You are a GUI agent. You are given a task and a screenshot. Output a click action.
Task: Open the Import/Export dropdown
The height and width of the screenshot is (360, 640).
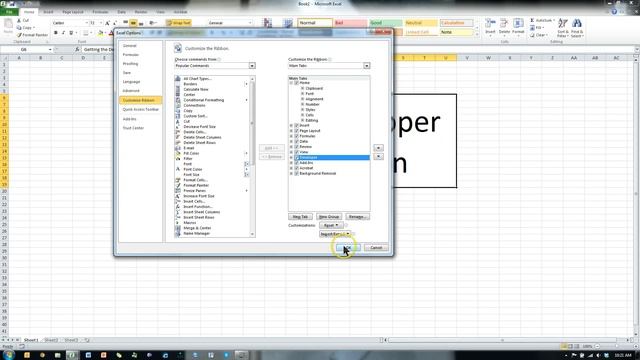point(335,234)
